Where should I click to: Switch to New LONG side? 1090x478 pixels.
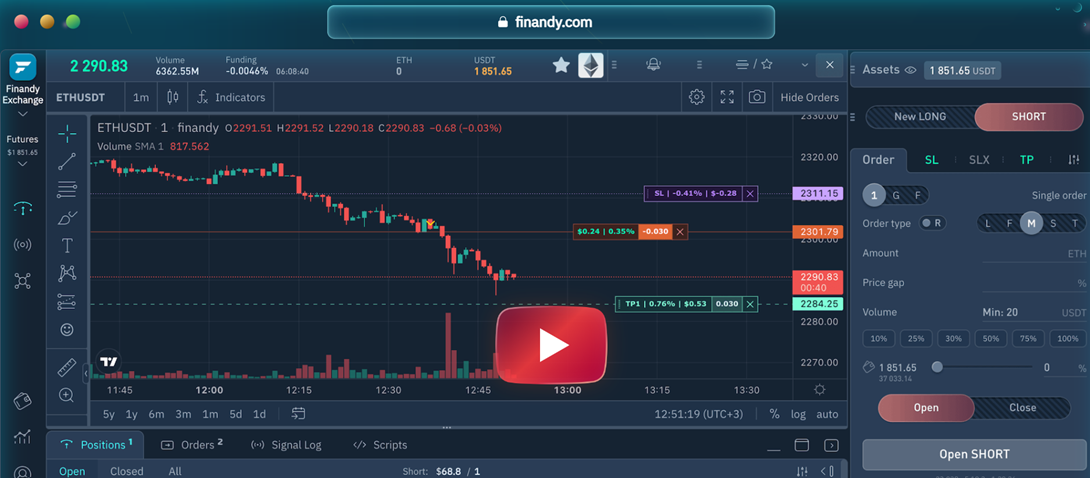pos(920,117)
